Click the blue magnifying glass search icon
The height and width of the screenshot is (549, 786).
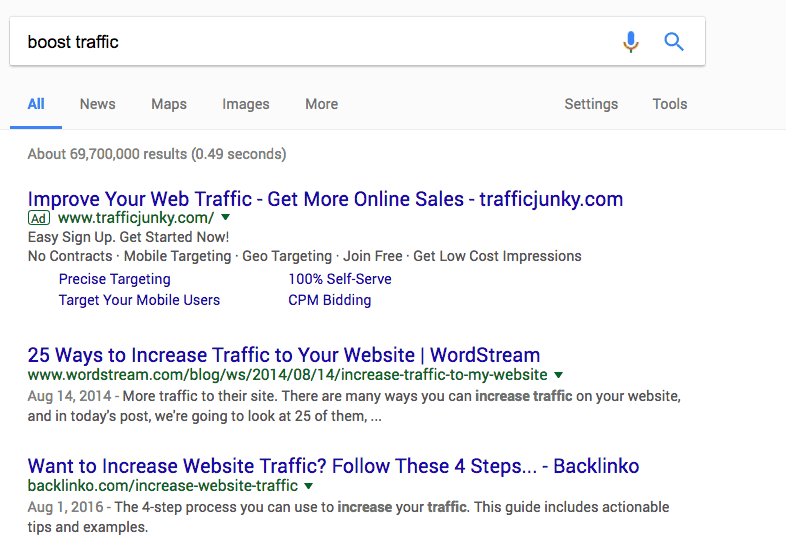click(x=674, y=42)
